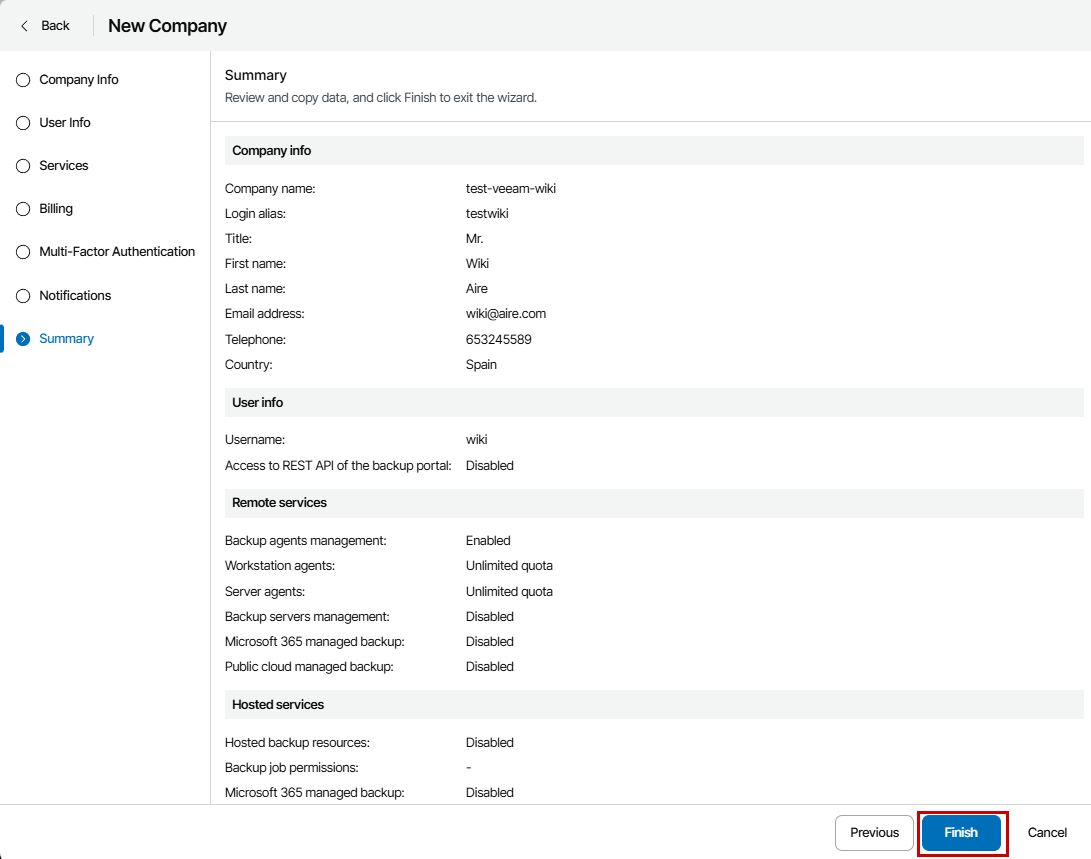Screen dimensions: 1091x859
Task: Click the Hosted services section header
Action: tap(278, 705)
